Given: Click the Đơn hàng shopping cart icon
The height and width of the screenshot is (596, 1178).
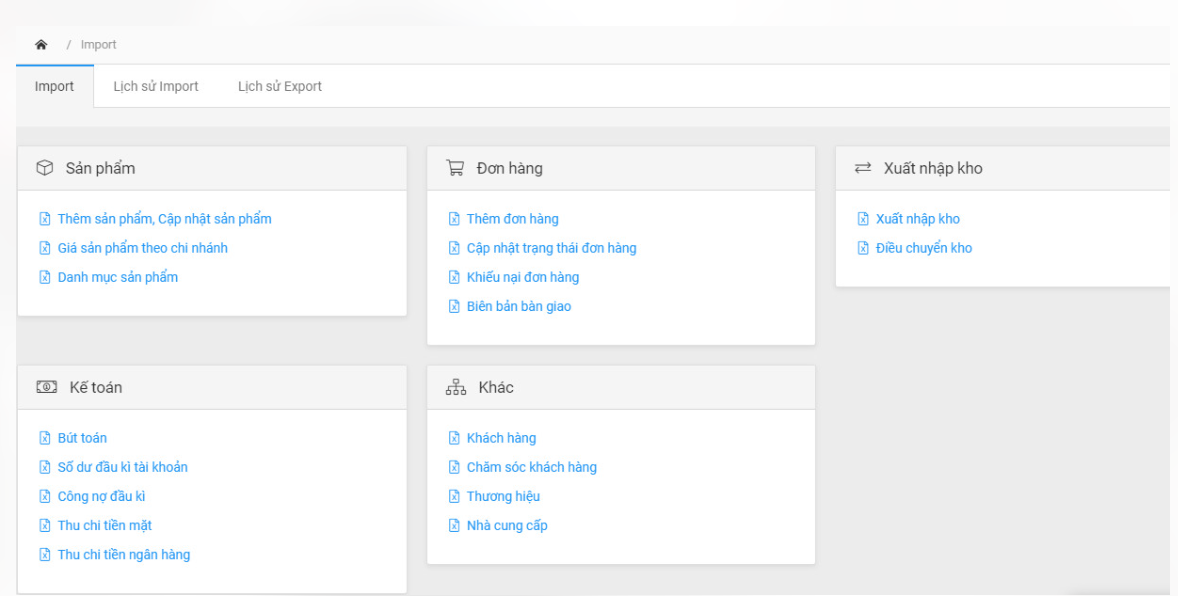Looking at the screenshot, I should (455, 168).
